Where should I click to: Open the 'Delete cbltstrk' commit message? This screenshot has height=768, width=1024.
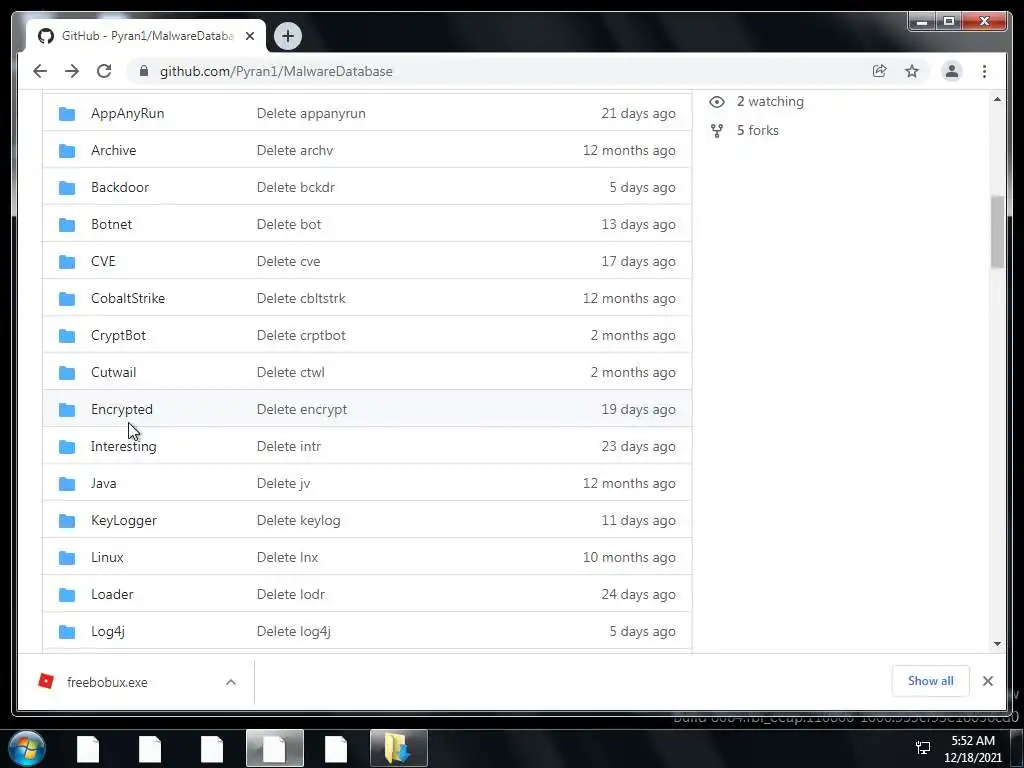[301, 298]
